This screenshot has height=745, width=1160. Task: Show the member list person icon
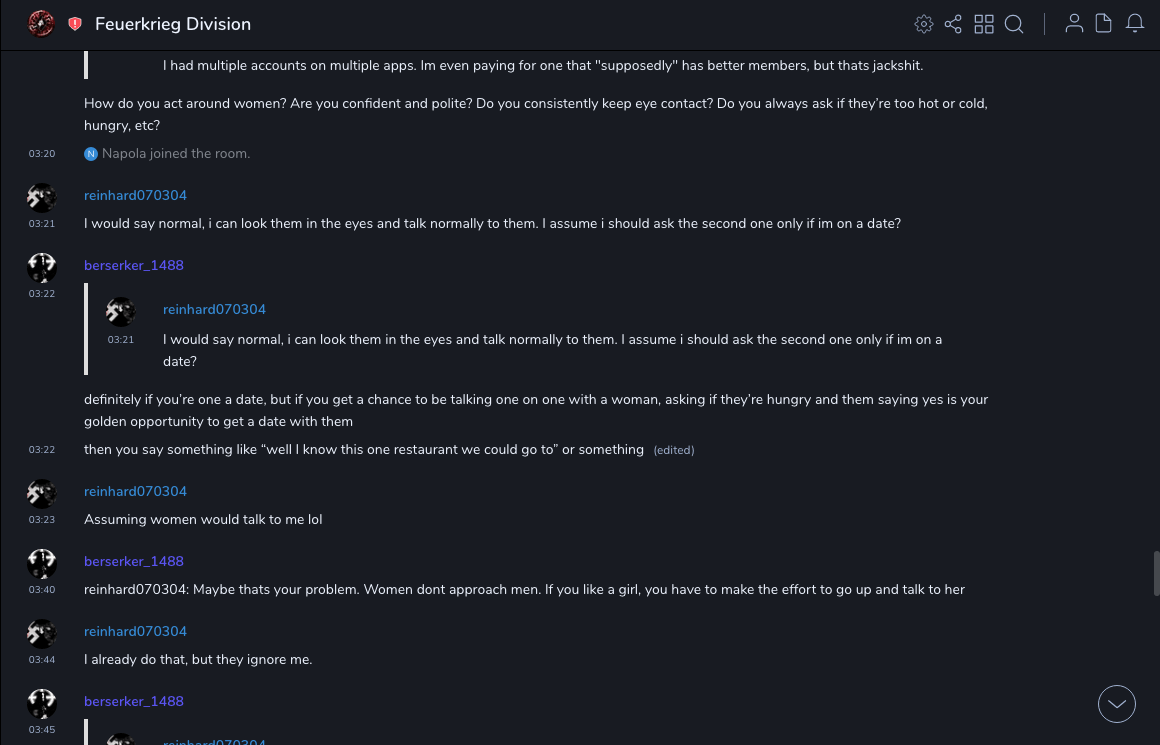coord(1074,24)
